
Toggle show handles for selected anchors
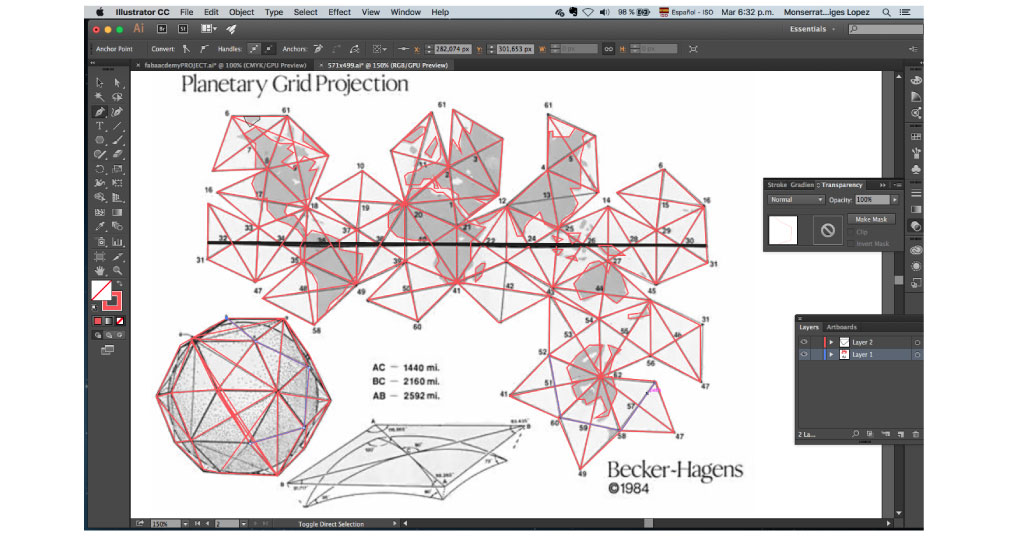[254, 49]
